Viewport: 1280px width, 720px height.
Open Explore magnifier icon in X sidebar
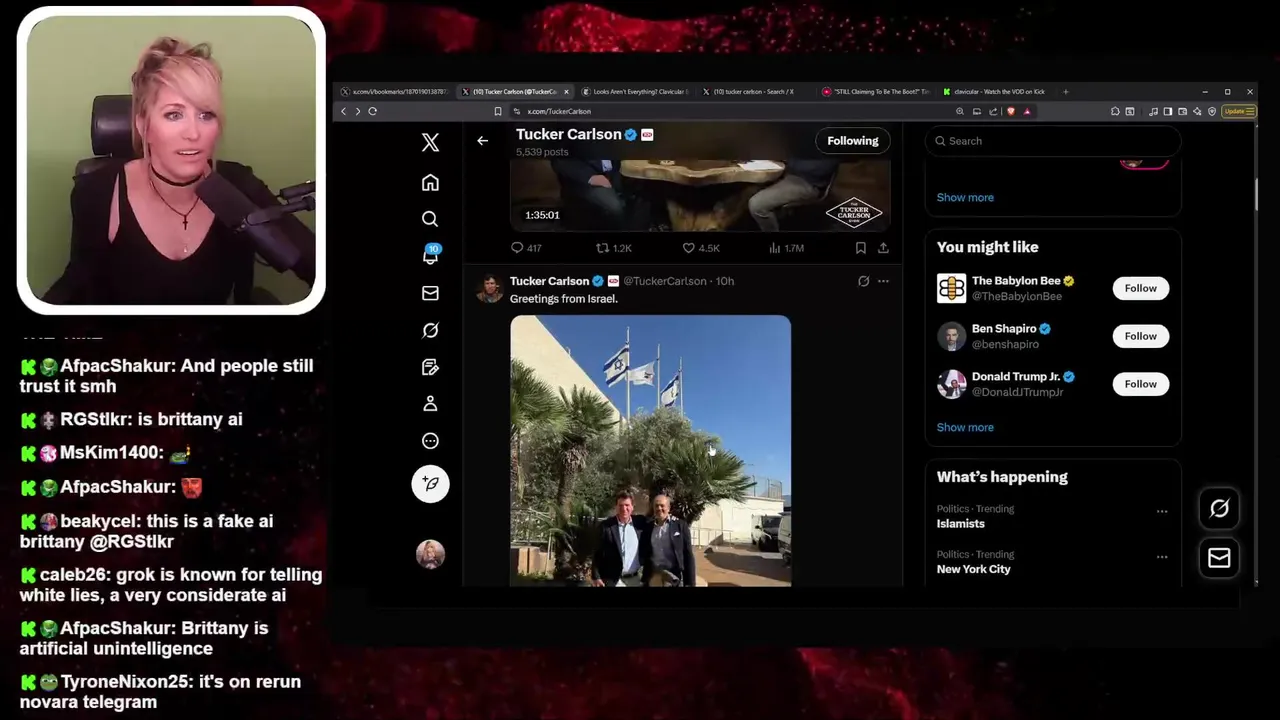click(430, 219)
